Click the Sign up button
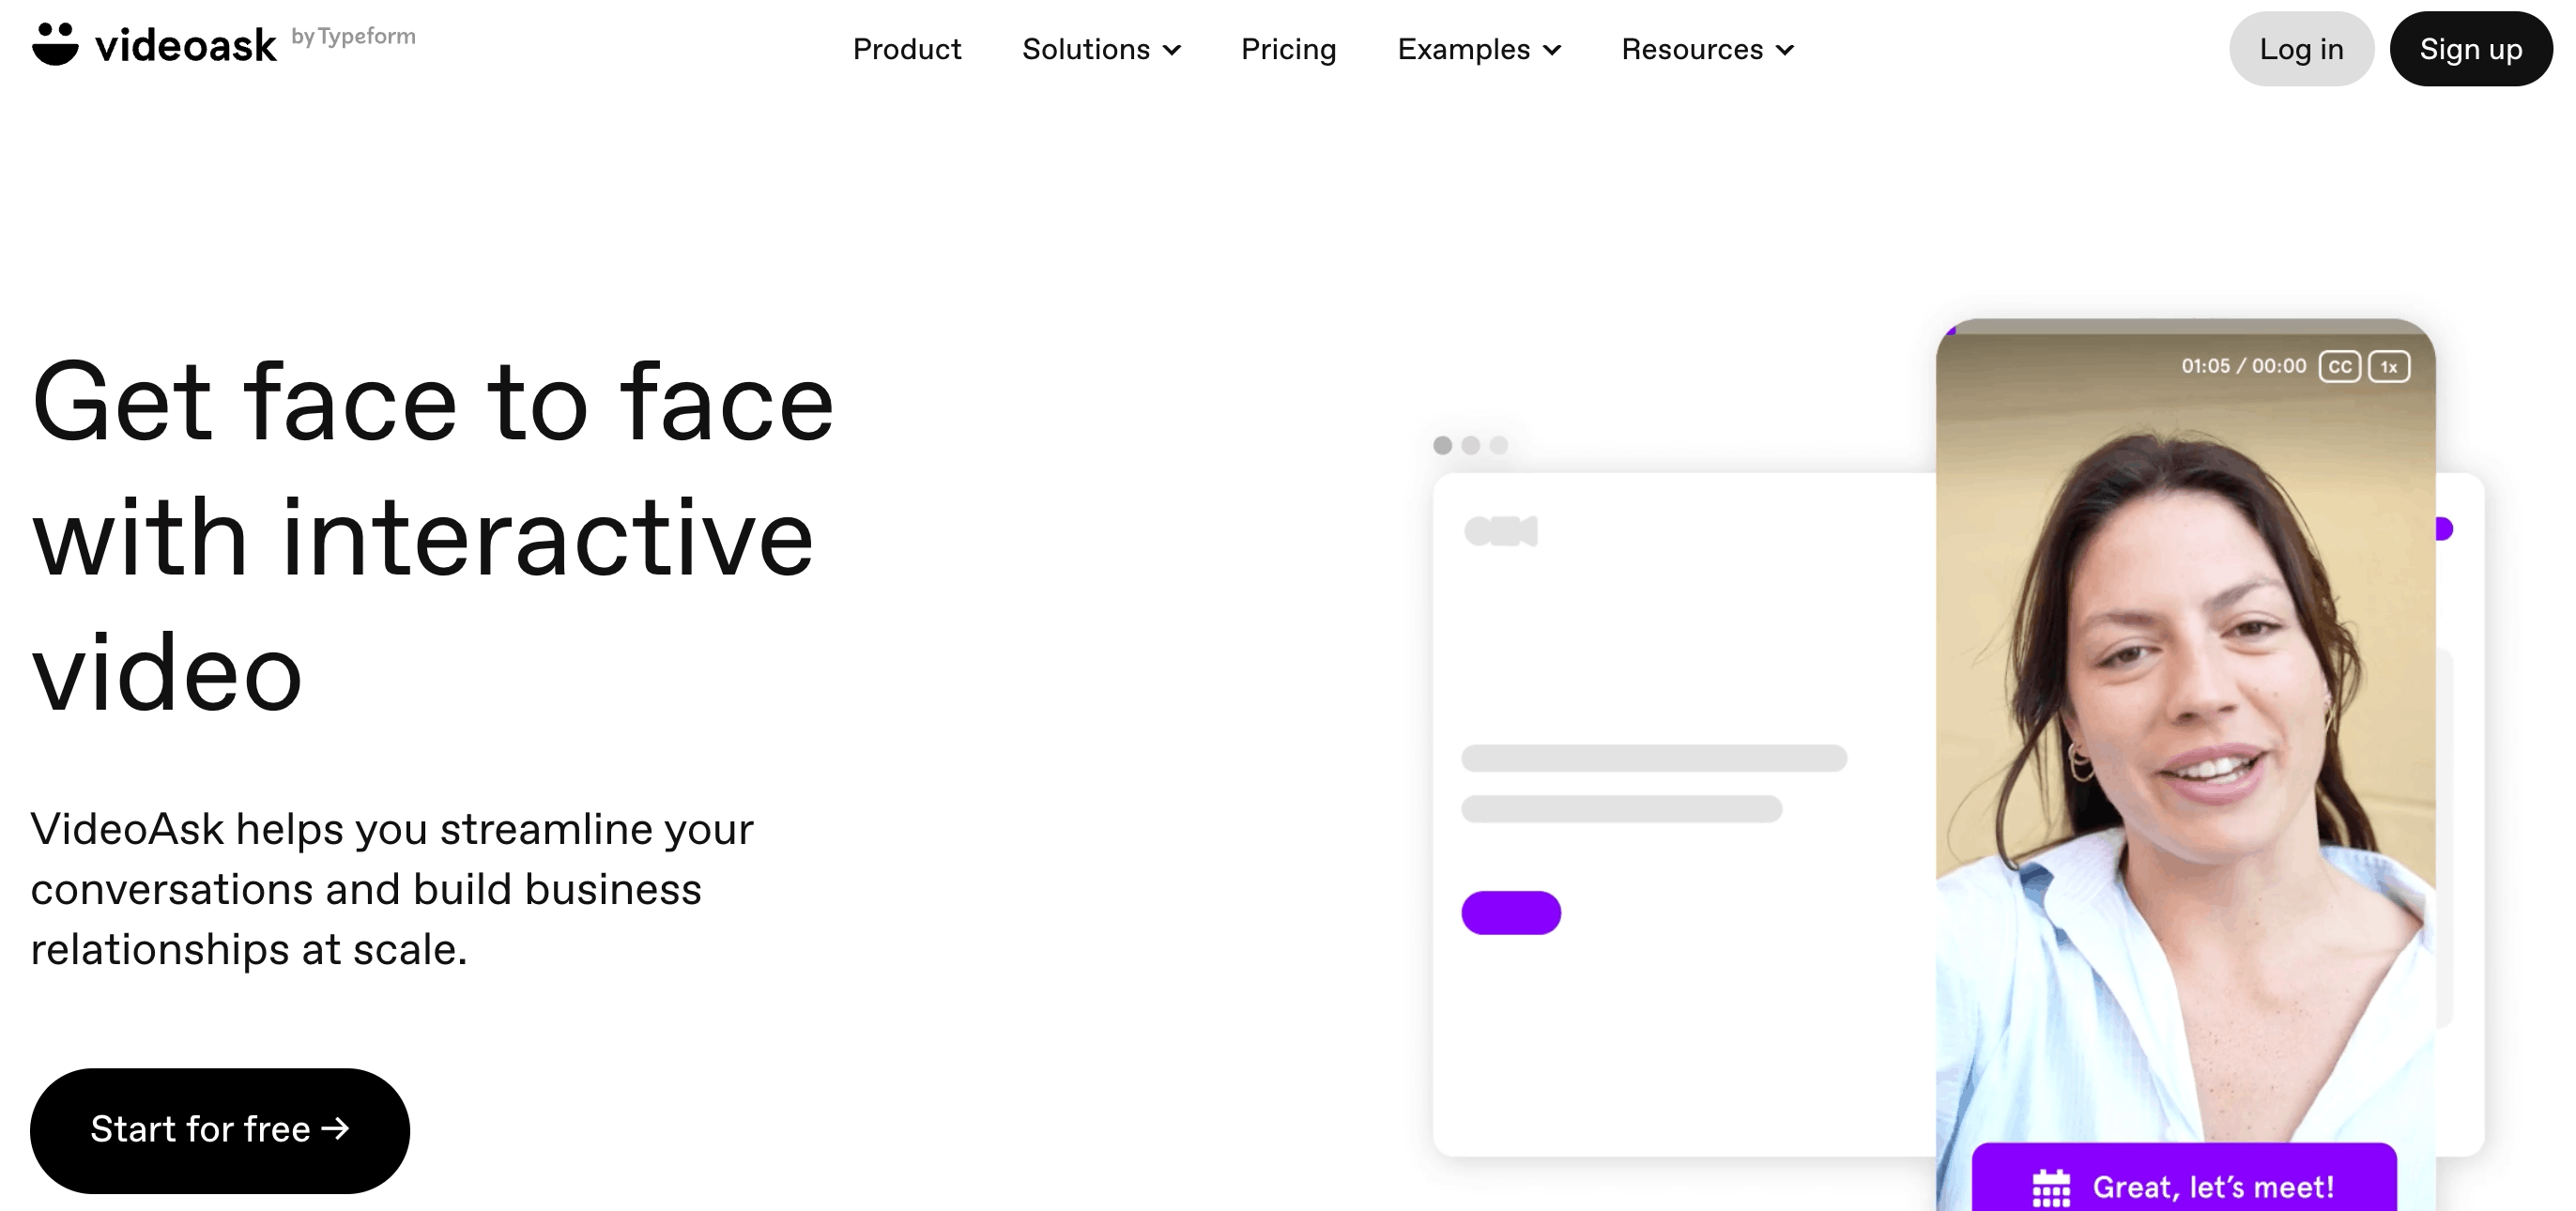Viewport: 2576px width, 1211px height. click(2470, 49)
